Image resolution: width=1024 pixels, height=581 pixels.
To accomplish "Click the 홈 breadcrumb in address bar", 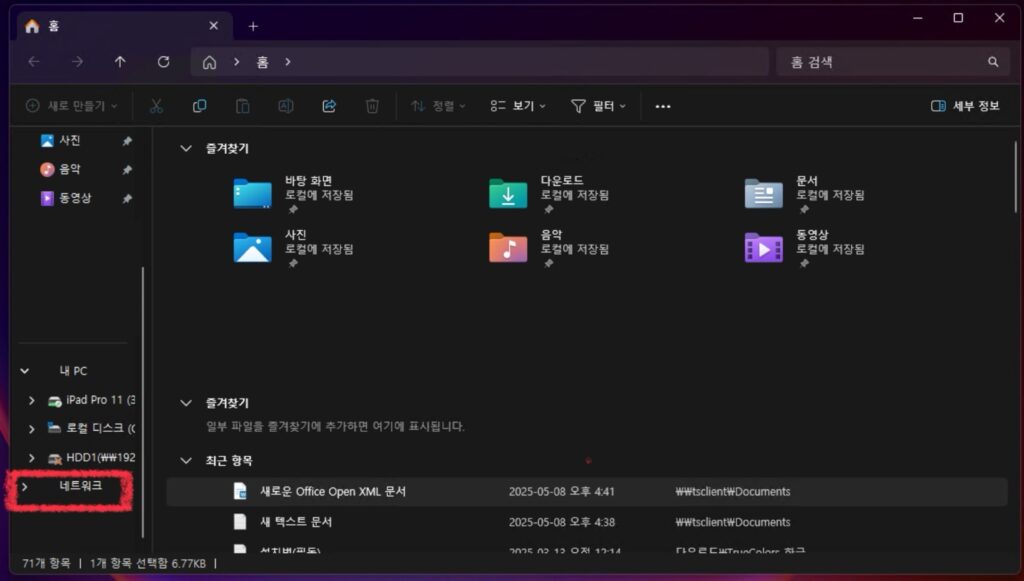I will point(263,62).
